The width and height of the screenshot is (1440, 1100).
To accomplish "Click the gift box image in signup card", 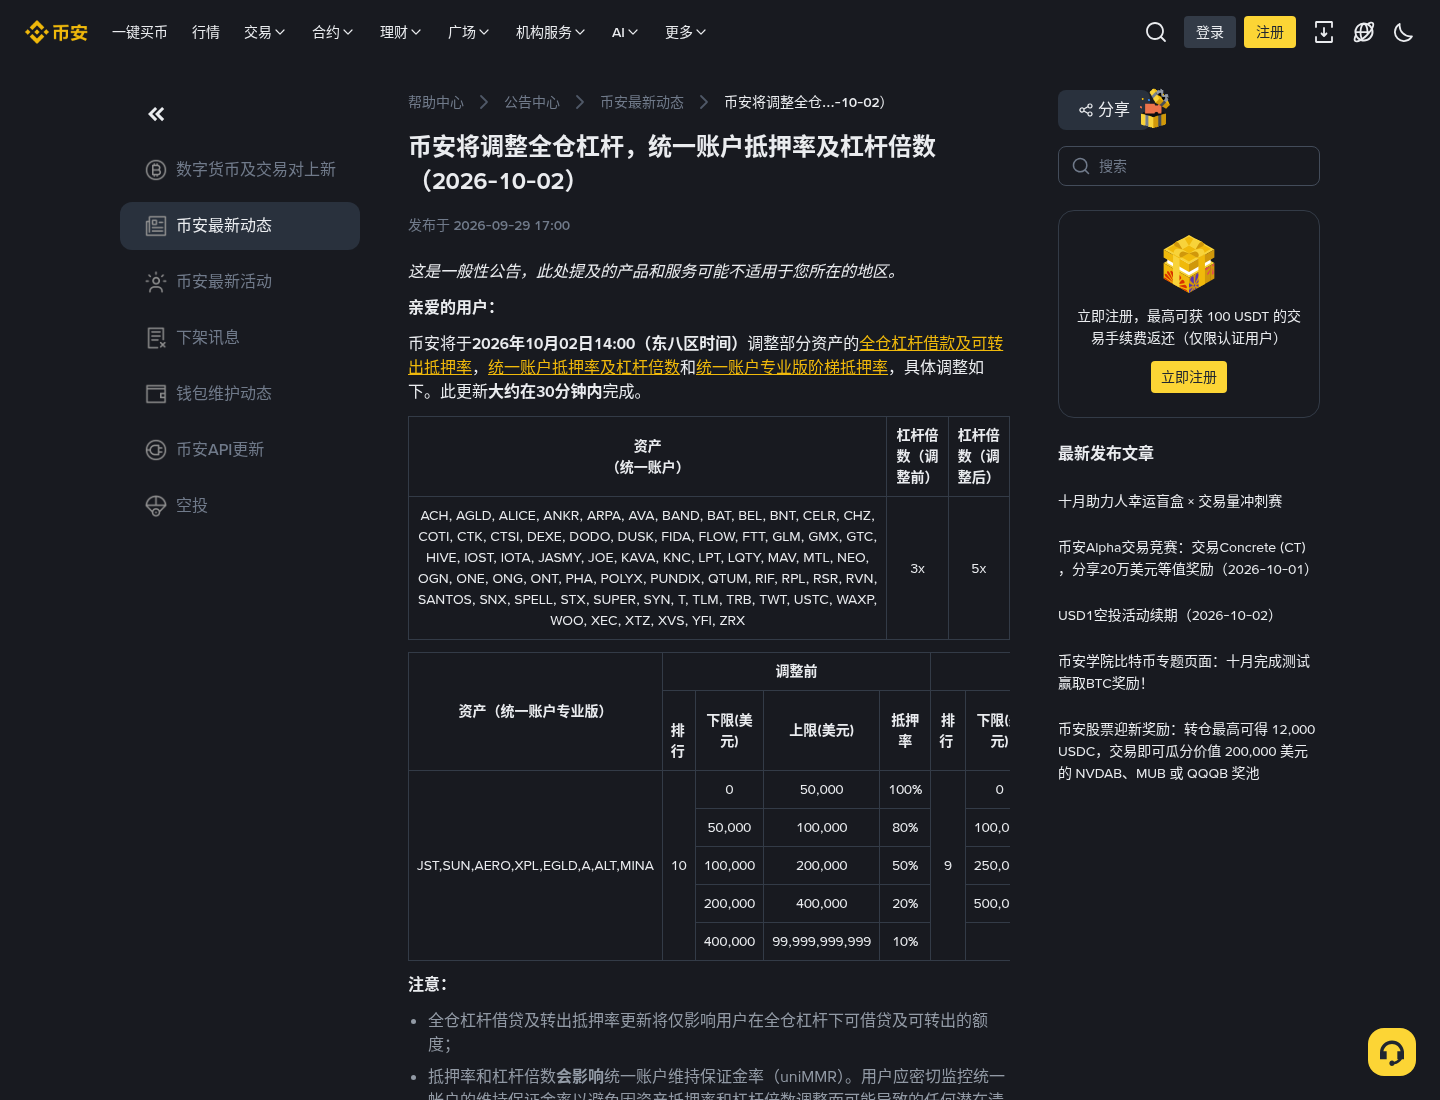I will [x=1189, y=263].
